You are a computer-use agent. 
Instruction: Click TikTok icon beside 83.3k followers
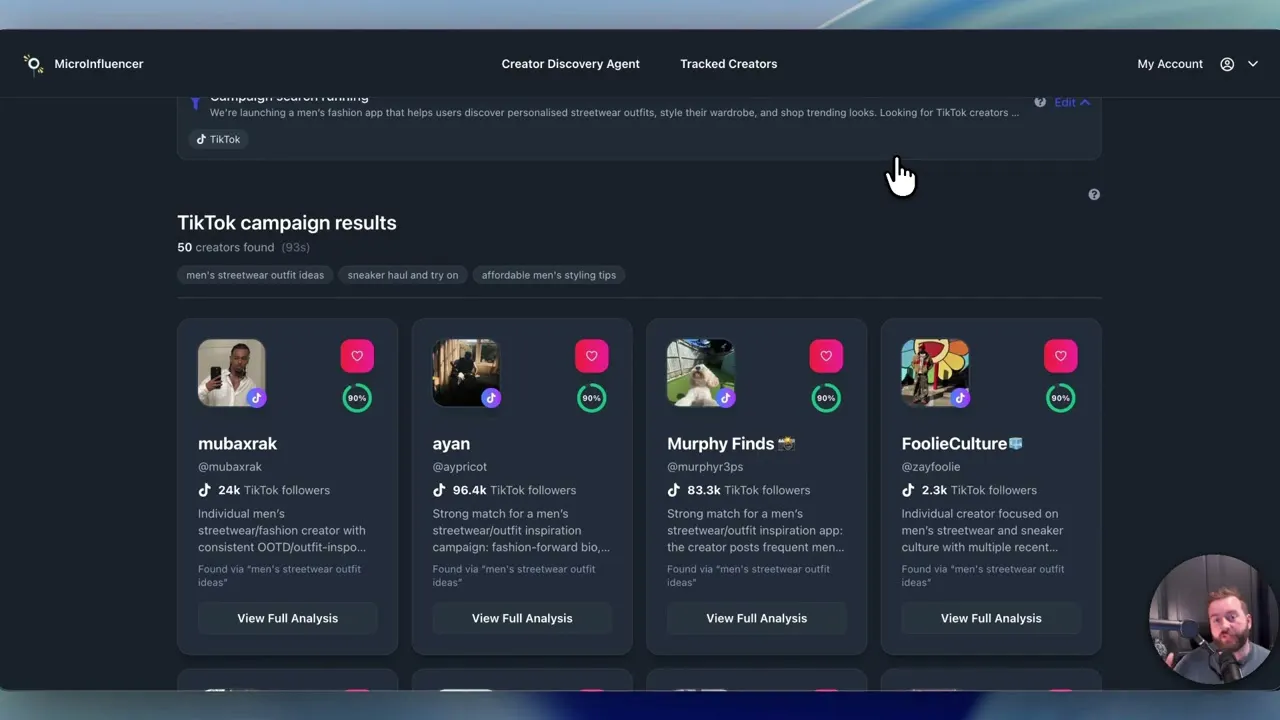point(674,490)
